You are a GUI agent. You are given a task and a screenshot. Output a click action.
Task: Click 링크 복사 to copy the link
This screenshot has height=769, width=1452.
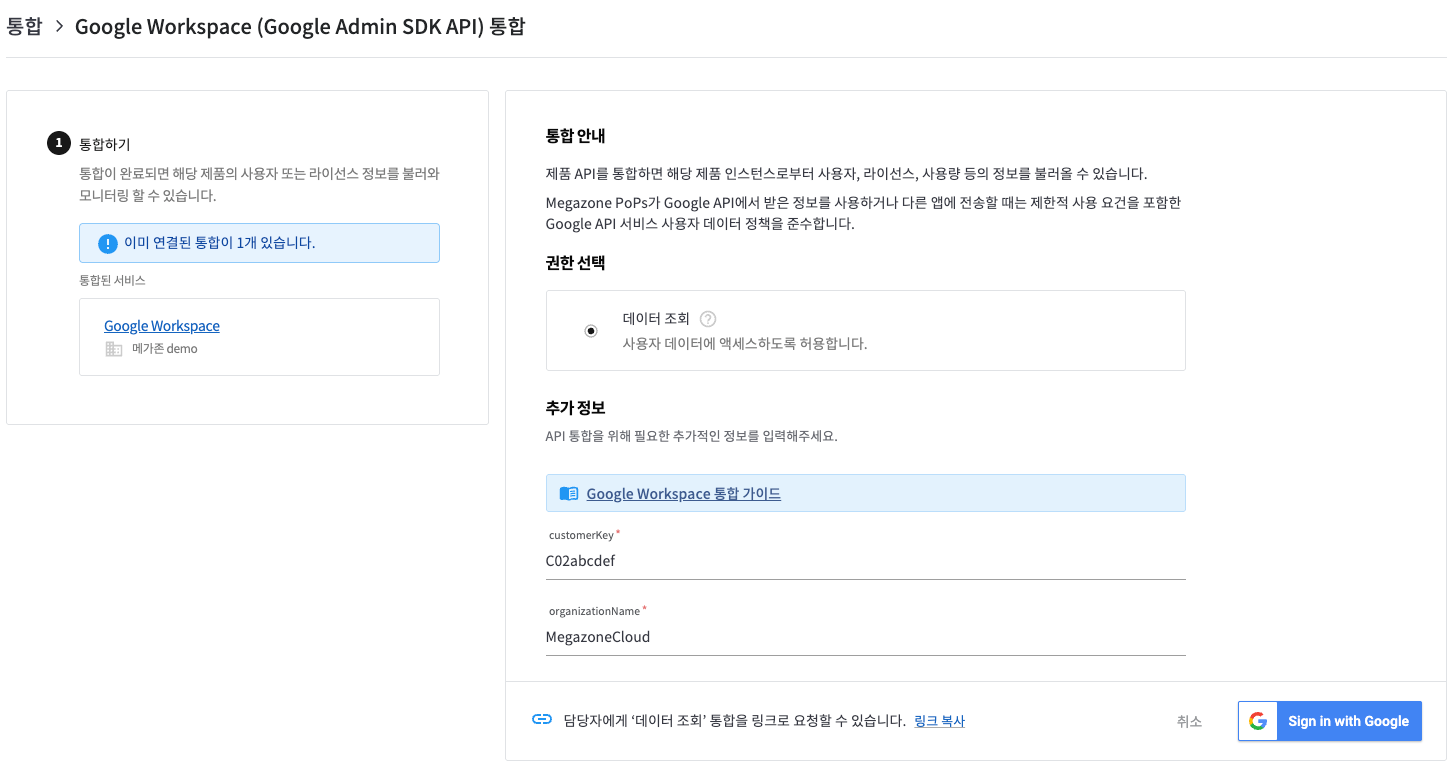coord(939,721)
